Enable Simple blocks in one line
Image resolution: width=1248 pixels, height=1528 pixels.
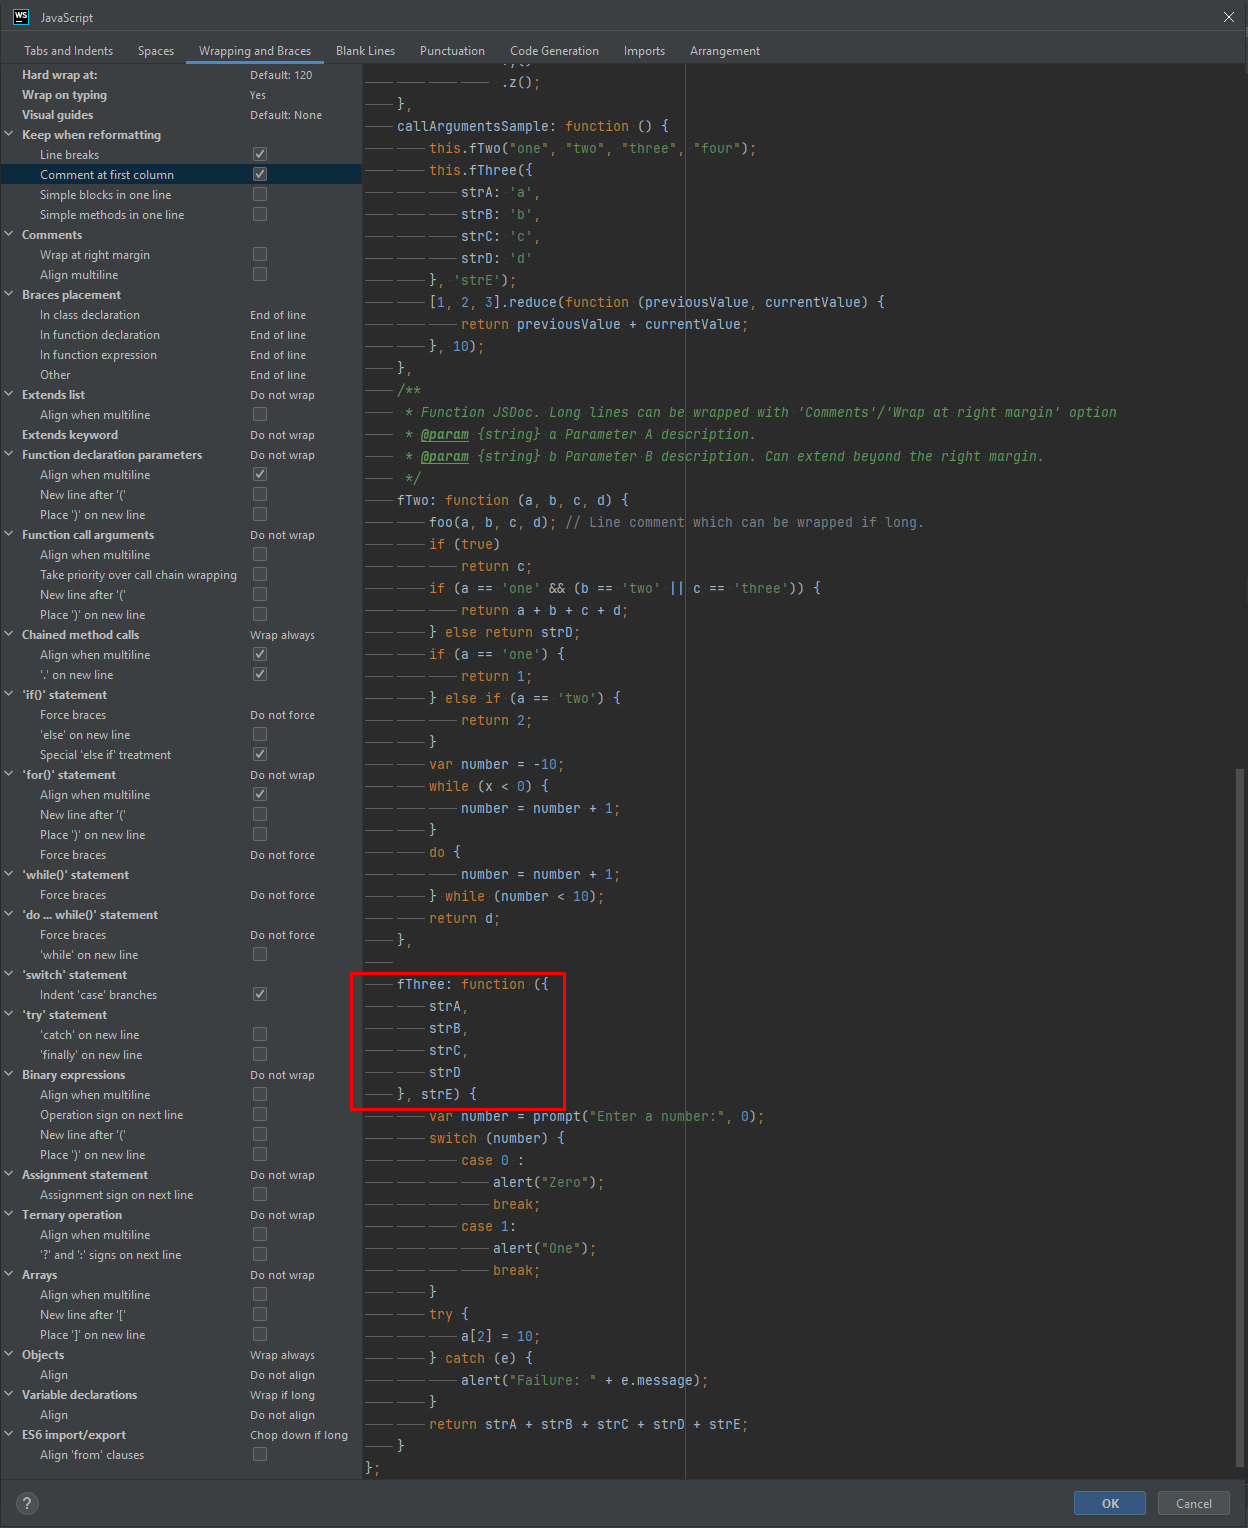[x=260, y=194]
